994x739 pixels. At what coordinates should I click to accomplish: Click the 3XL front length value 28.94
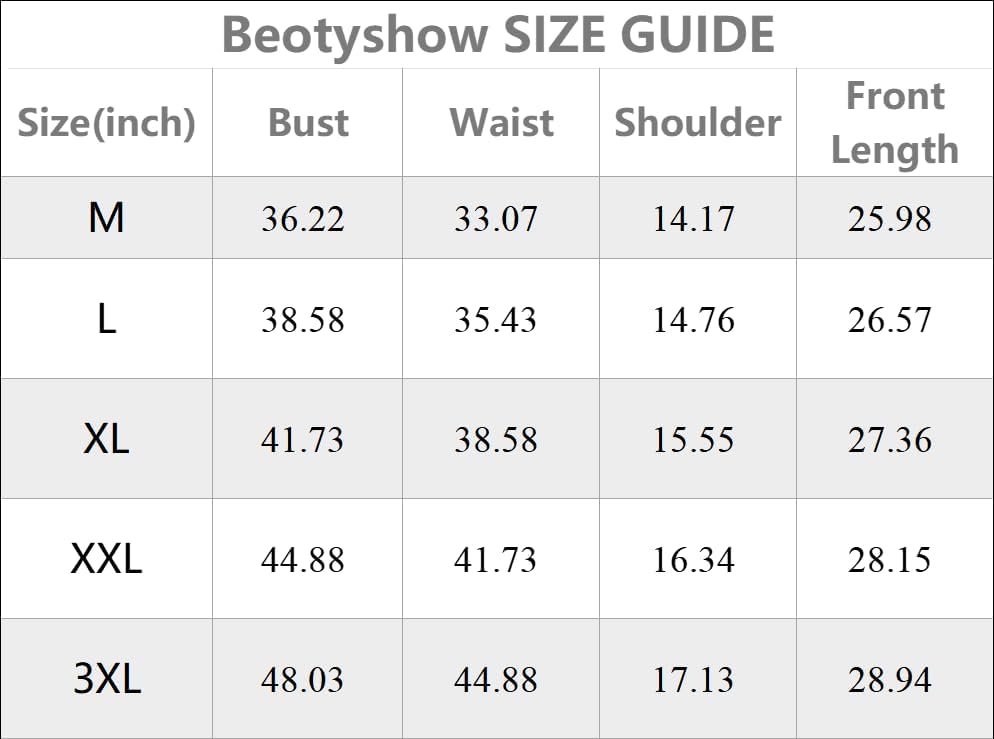(x=890, y=680)
